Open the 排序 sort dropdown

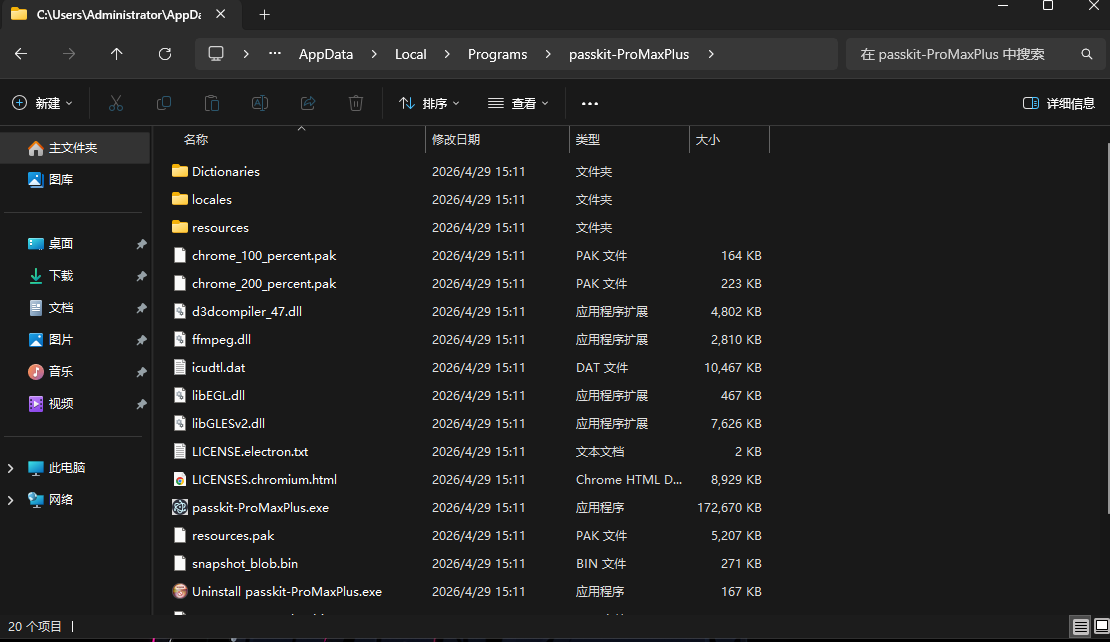(429, 103)
